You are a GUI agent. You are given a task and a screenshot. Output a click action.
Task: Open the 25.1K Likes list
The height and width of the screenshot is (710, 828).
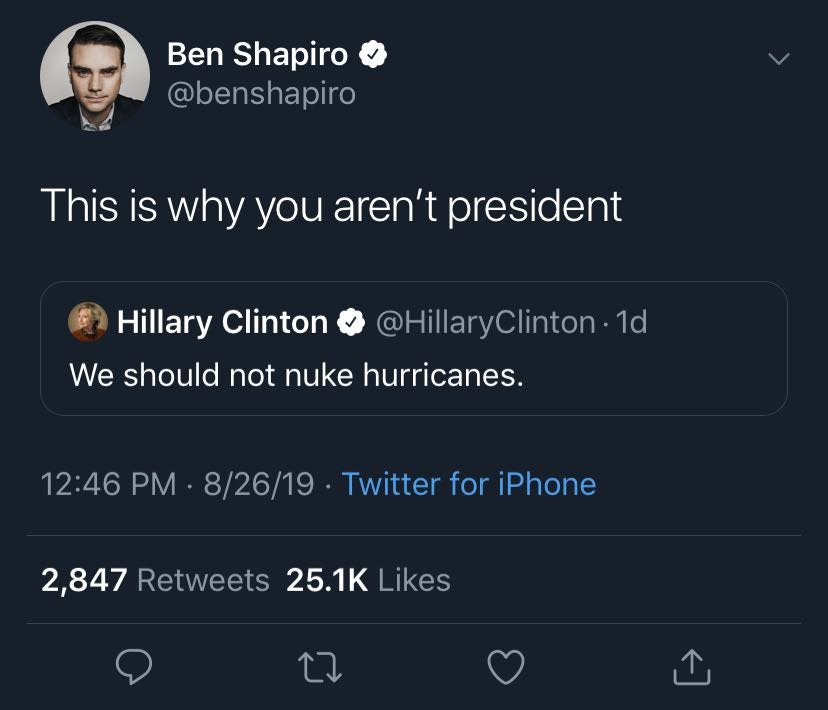(367, 577)
